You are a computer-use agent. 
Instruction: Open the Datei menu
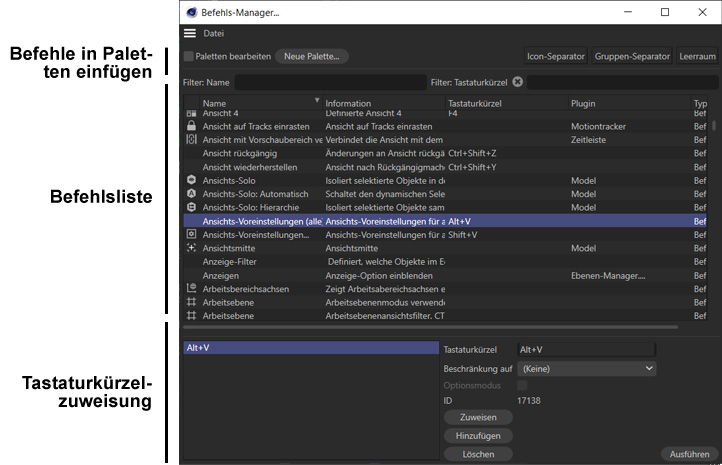pos(214,34)
